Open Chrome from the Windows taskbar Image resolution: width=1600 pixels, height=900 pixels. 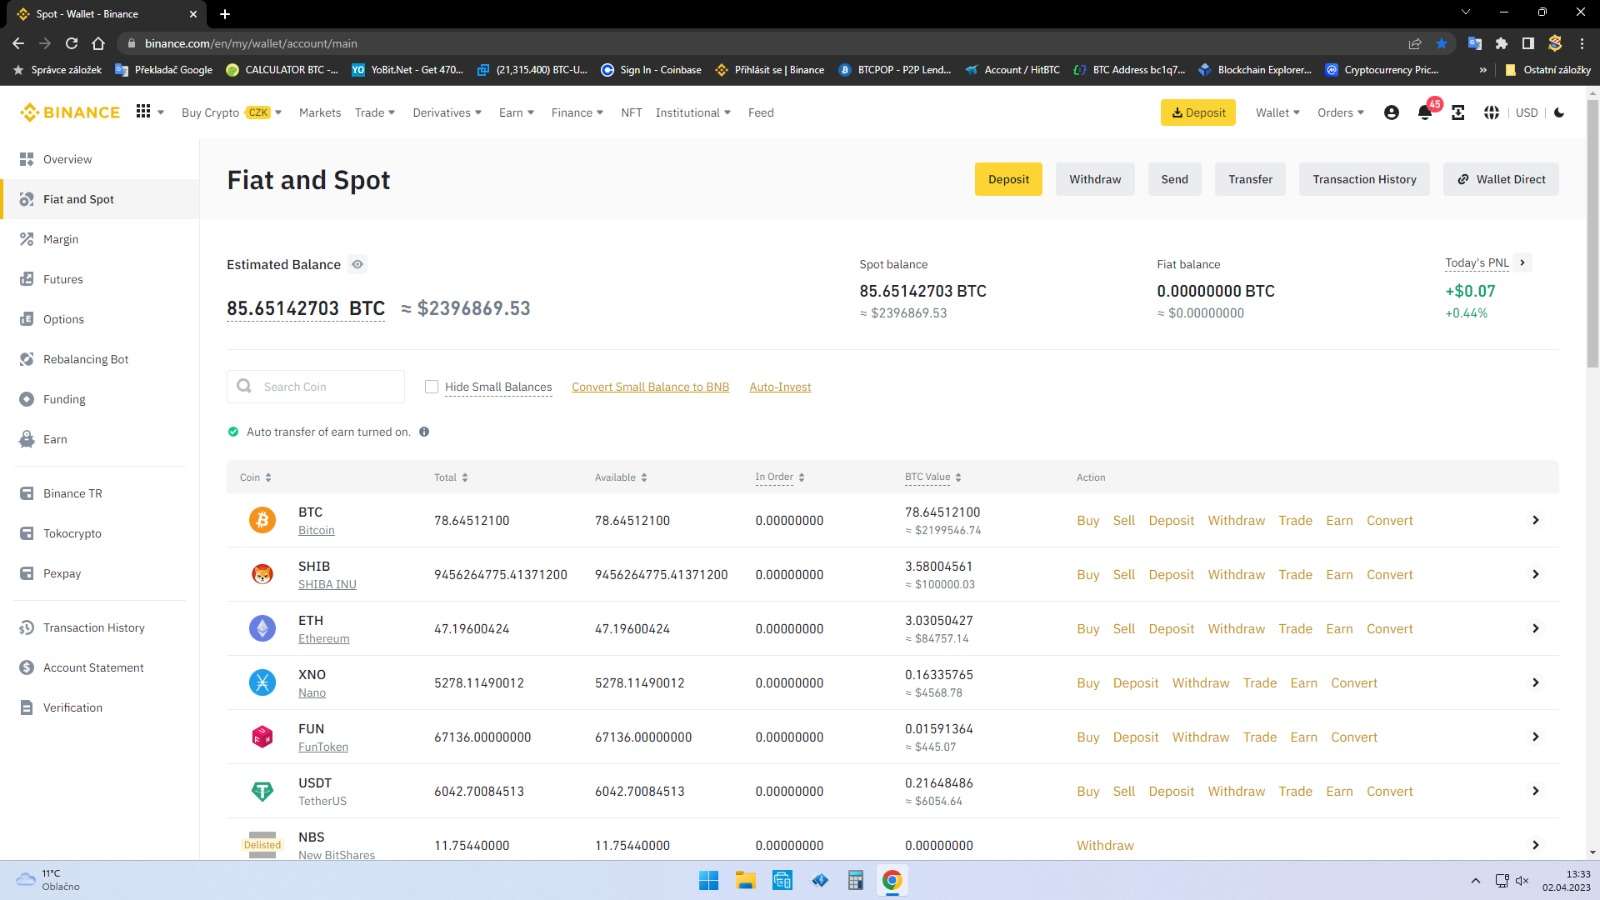click(x=892, y=880)
